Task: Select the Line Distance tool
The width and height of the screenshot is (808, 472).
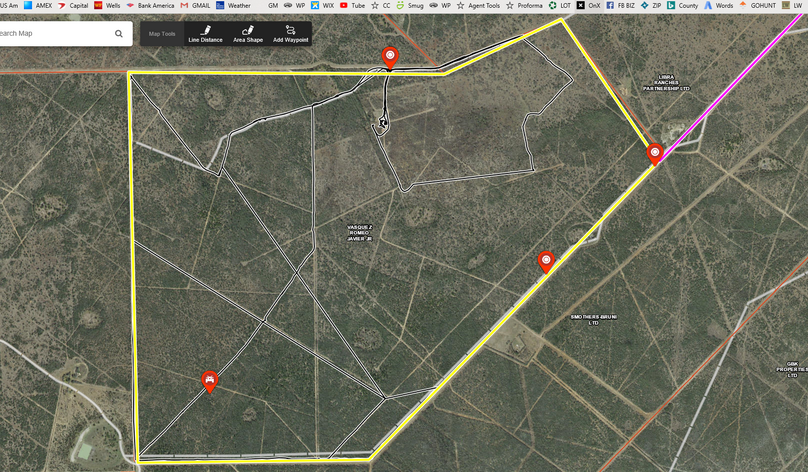Action: (205, 34)
